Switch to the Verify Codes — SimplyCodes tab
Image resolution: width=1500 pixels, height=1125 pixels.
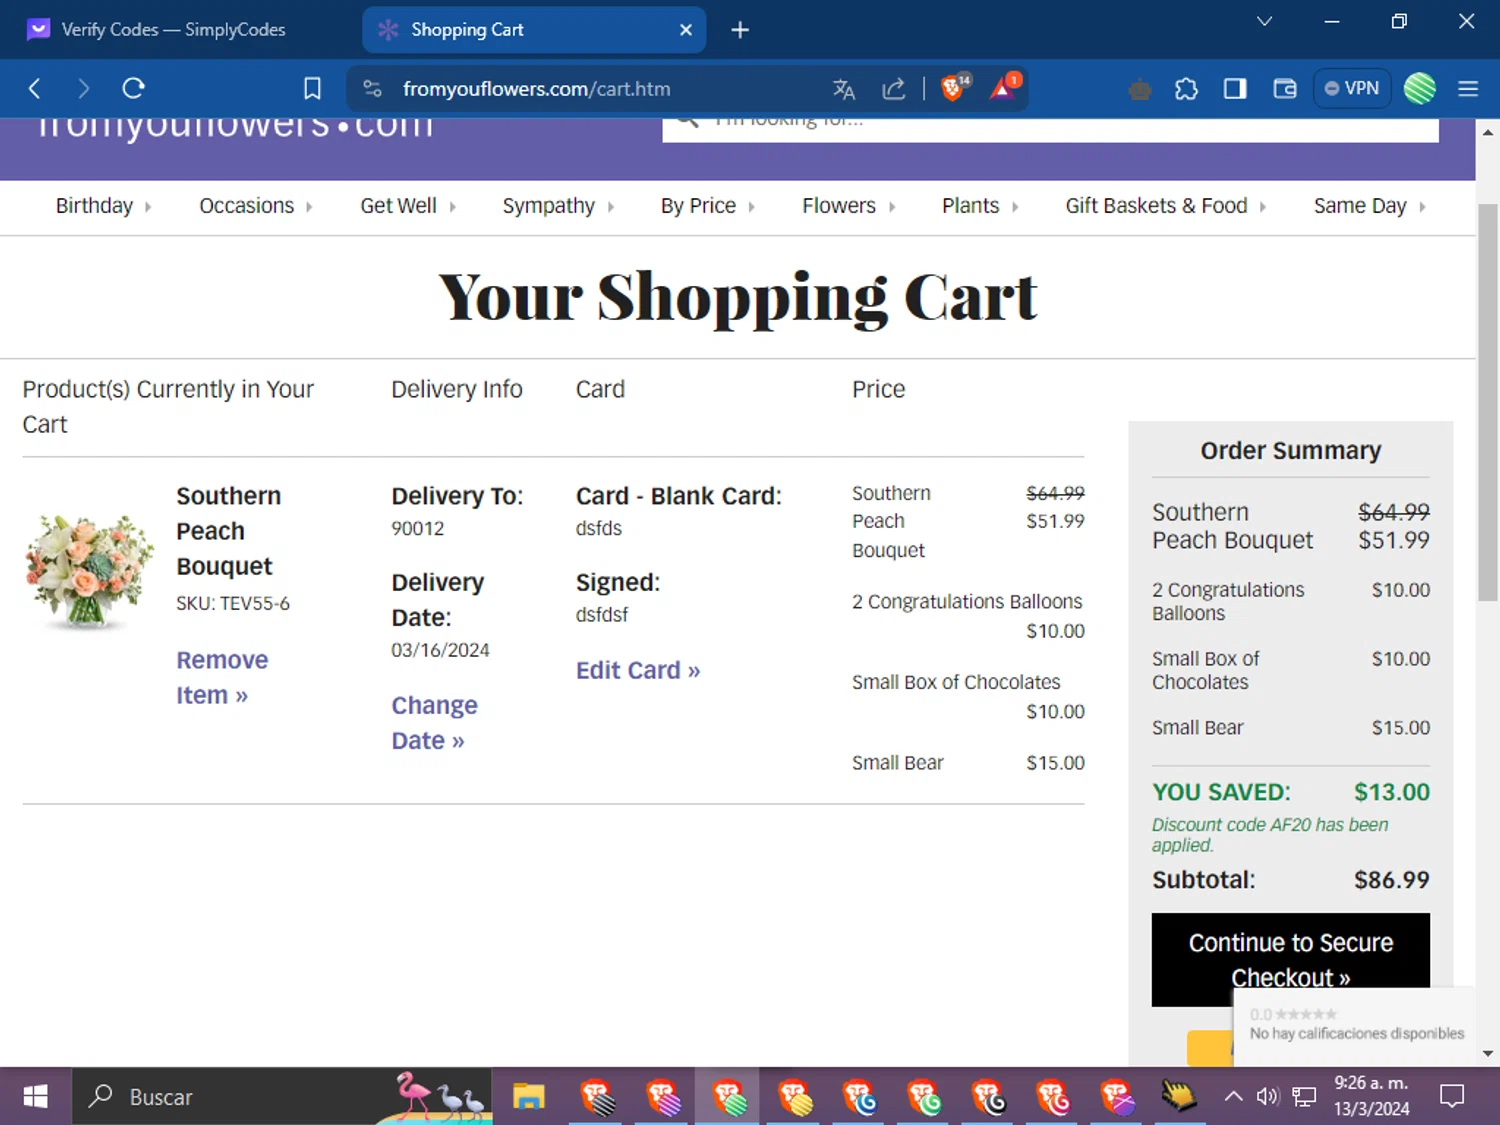(173, 30)
